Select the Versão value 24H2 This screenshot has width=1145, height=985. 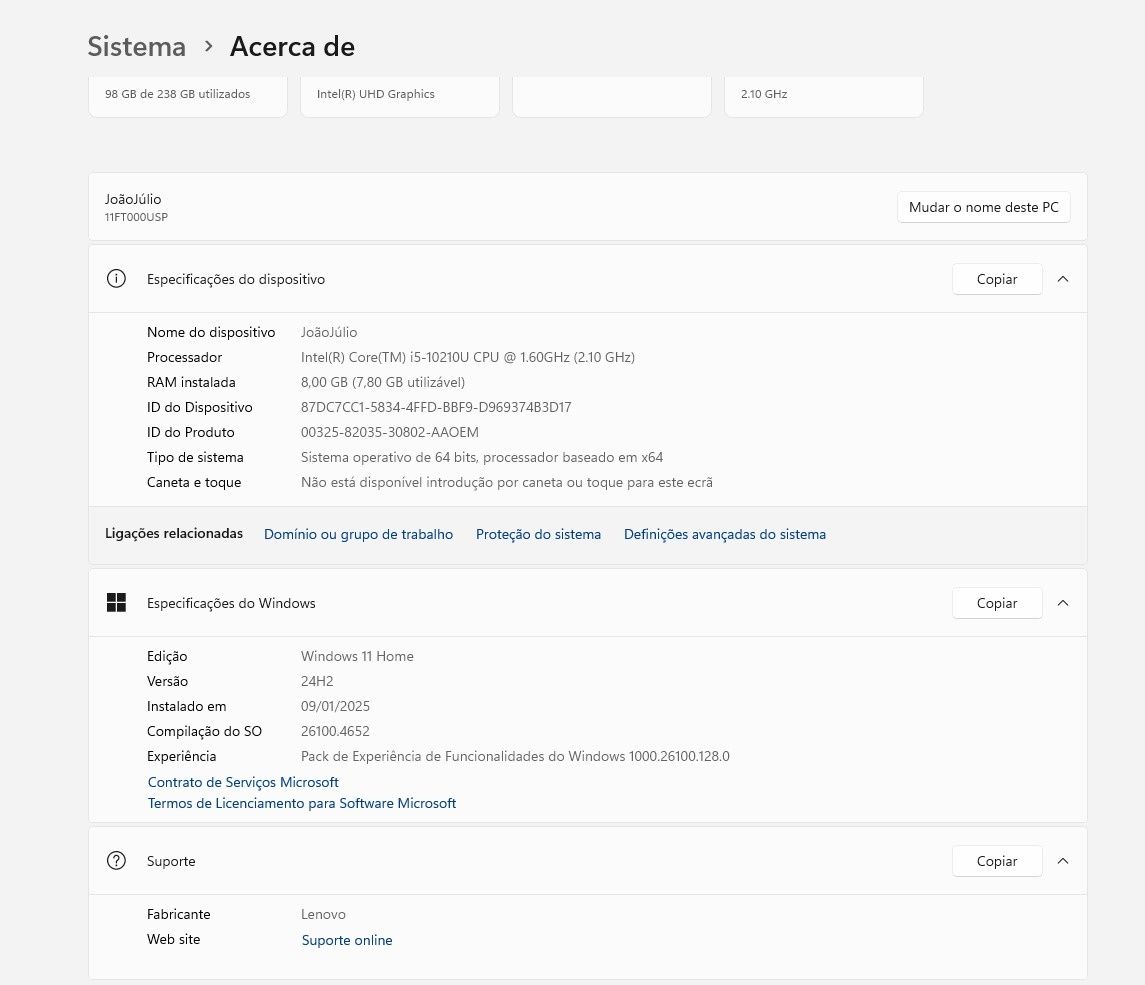coord(317,681)
